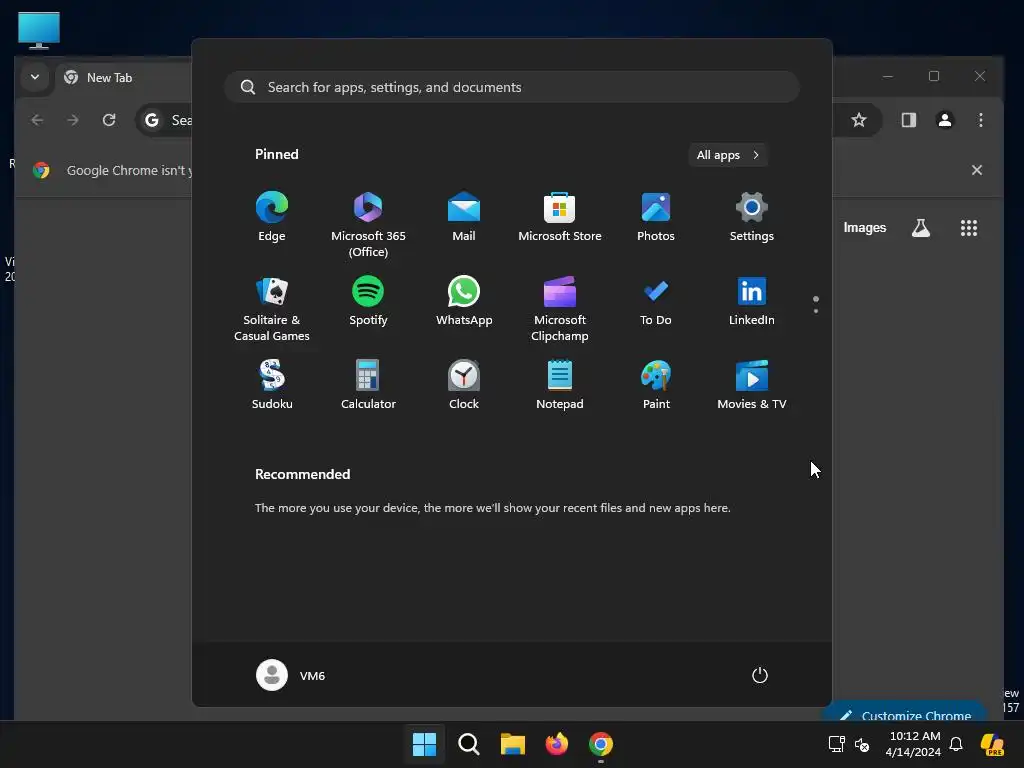1024x768 pixels.
Task: Go forward in Chrome
Action: [73, 120]
